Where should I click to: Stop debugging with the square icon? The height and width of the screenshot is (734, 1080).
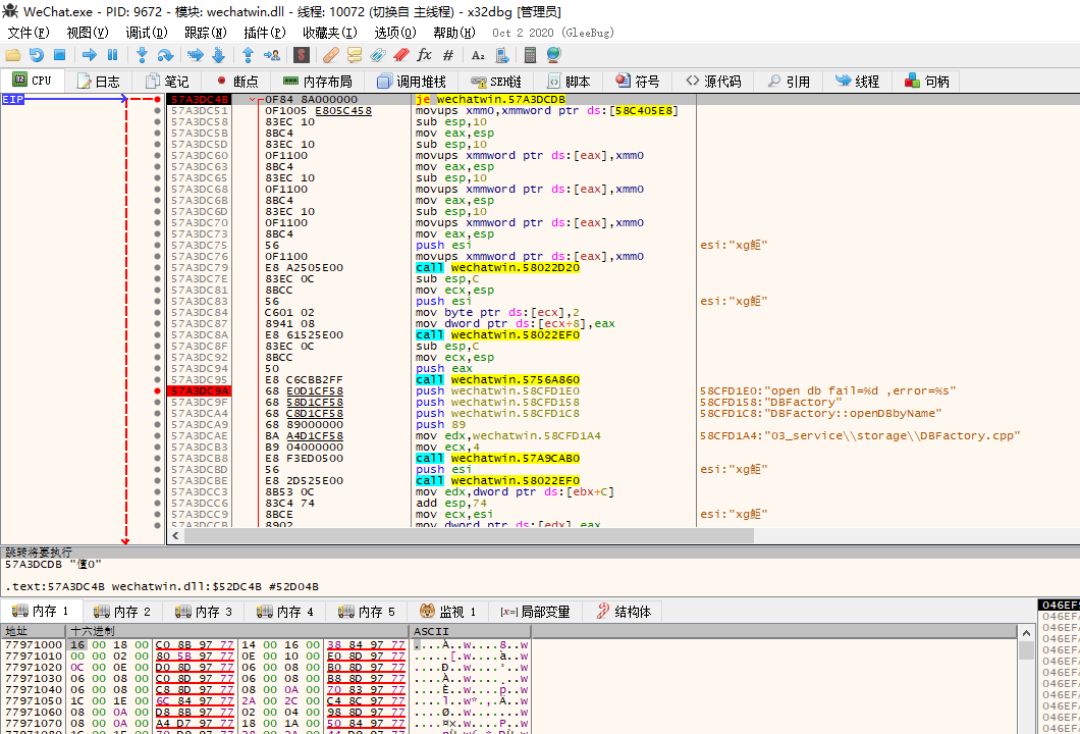pos(59,55)
